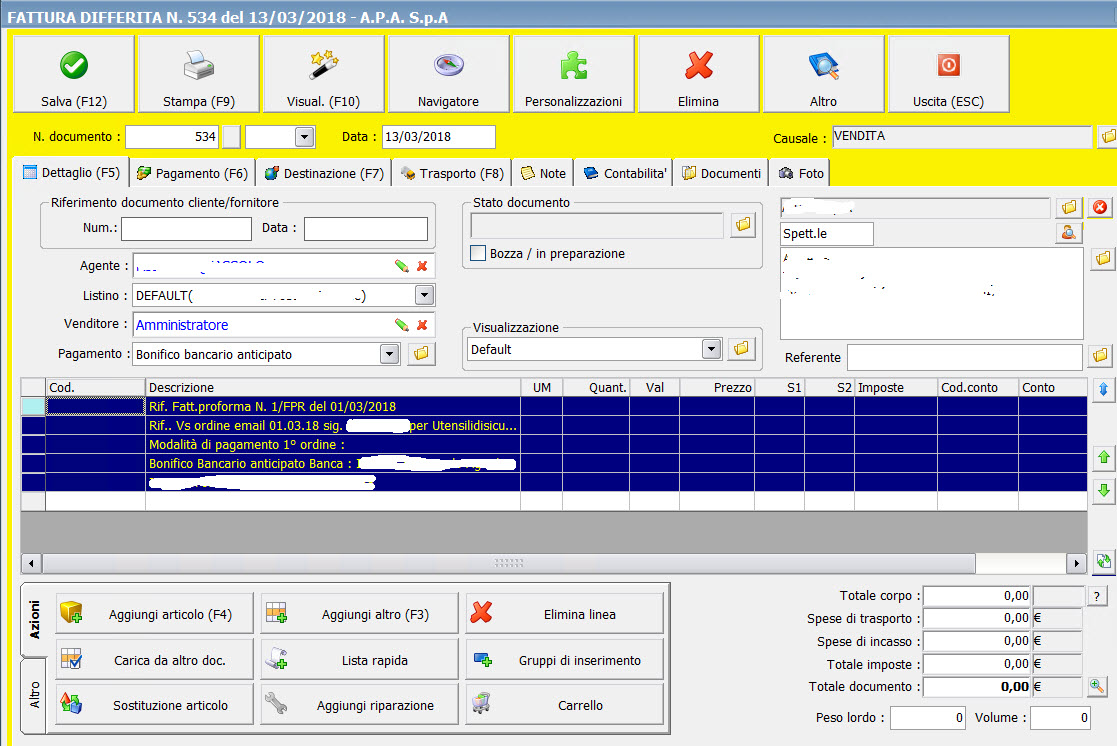This screenshot has width=1117, height=746.
Task: Select row 'Rif. Fatt.proforma N. 1/FPR del 01/03/2018'
Action: pyautogui.click(x=554, y=406)
